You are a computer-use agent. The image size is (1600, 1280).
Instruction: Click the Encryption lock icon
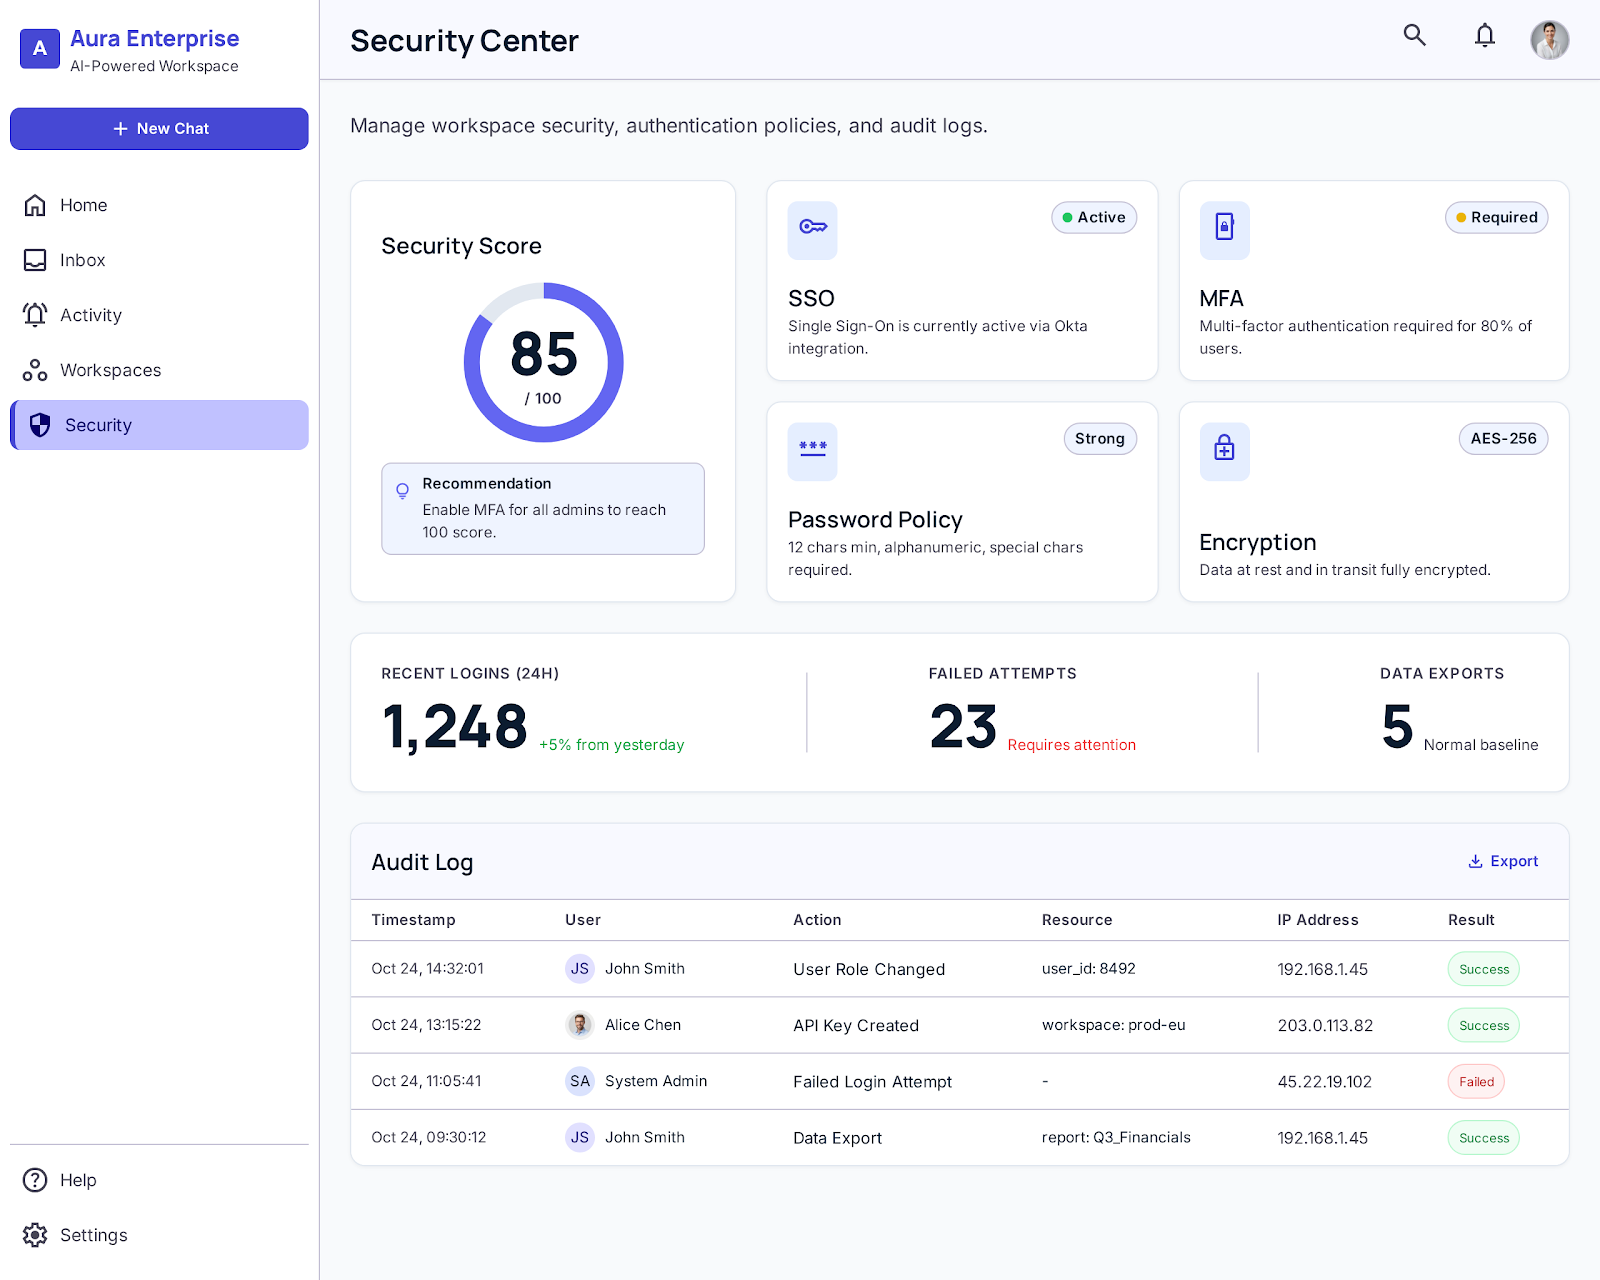click(1224, 452)
